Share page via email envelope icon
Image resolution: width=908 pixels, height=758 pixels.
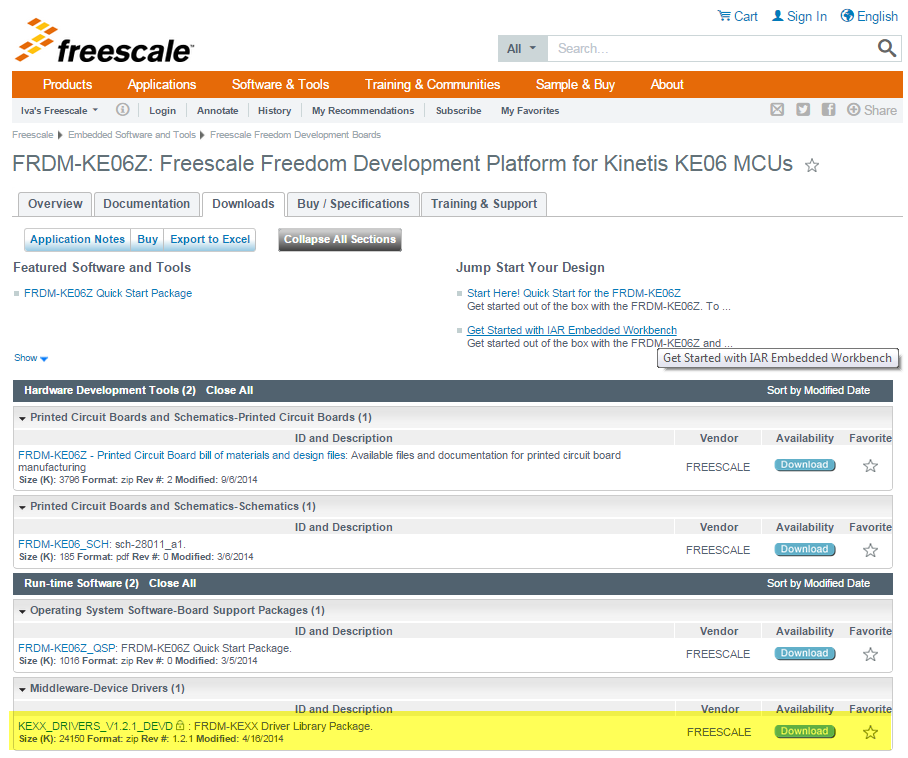pyautogui.click(x=777, y=110)
